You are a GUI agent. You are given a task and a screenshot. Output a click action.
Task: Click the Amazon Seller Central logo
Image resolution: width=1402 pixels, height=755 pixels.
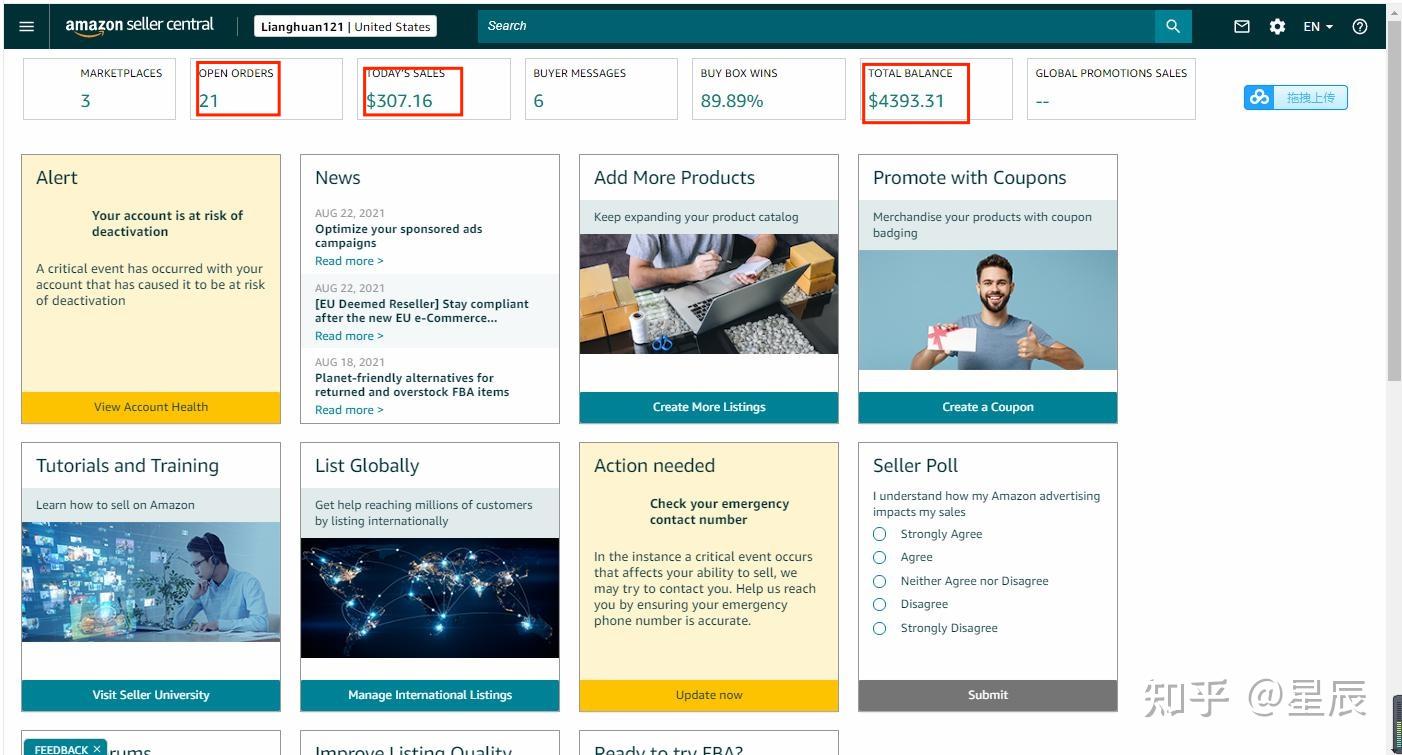pos(140,27)
